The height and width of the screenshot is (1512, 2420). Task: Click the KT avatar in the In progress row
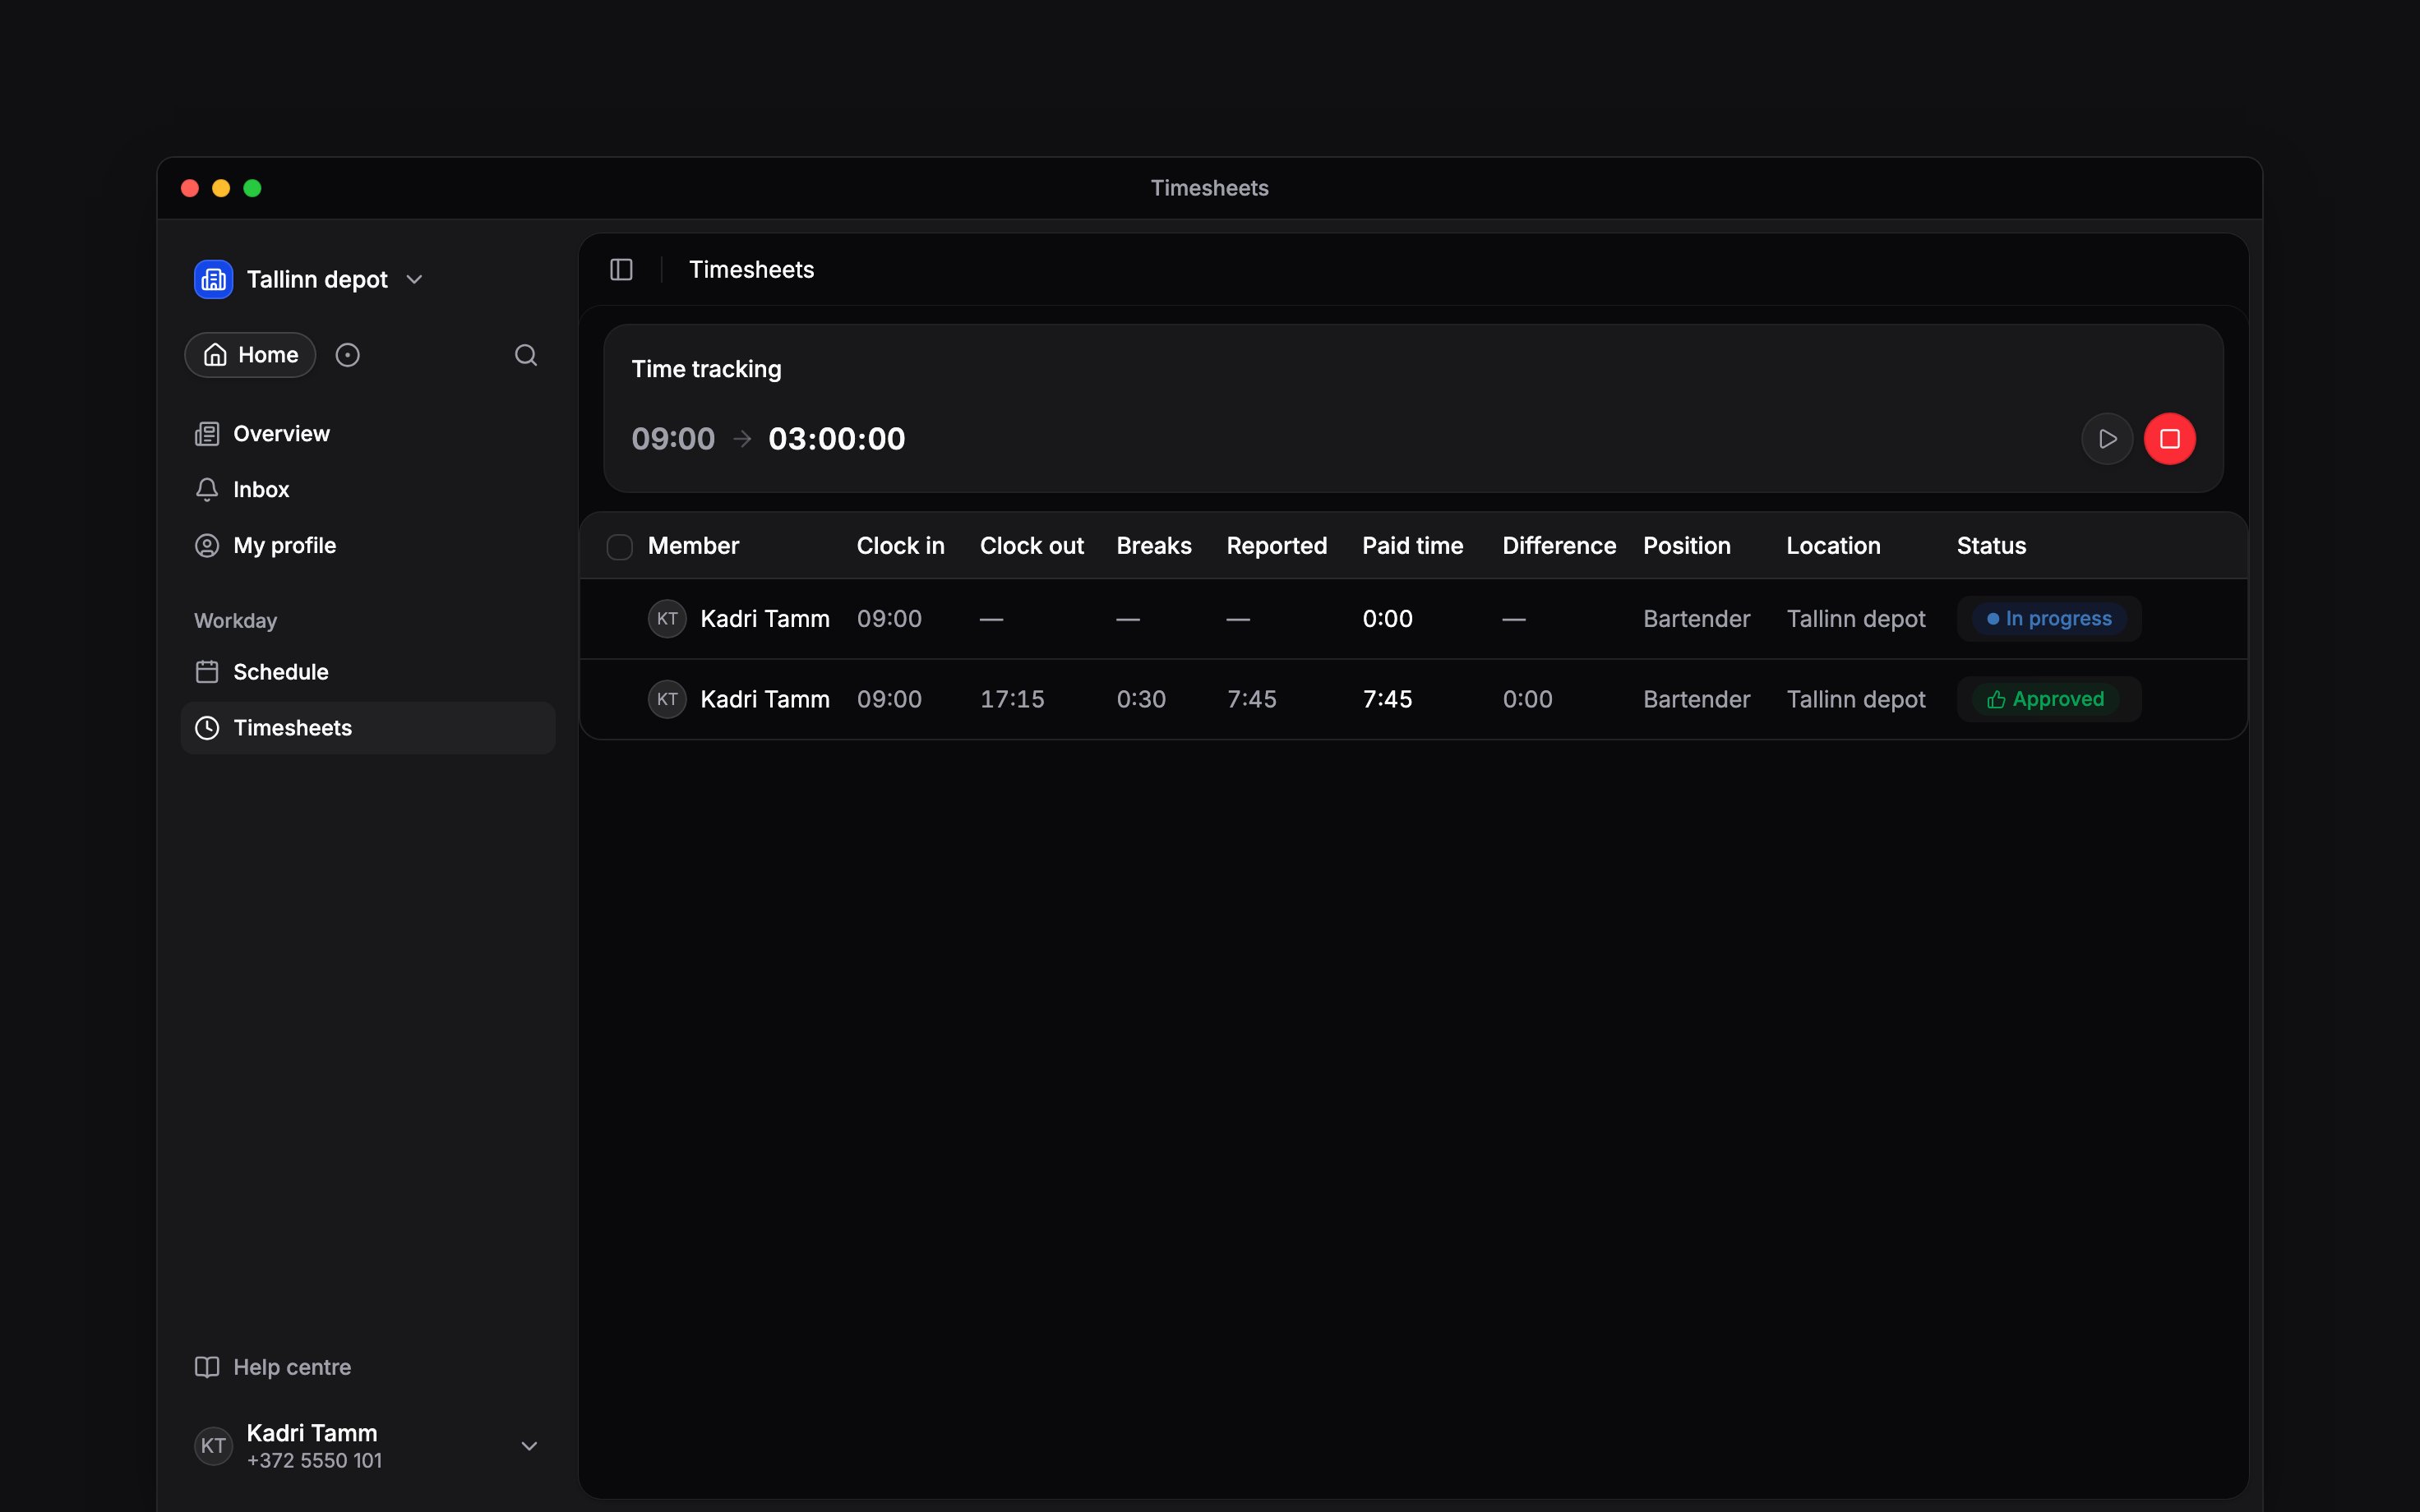(x=667, y=619)
